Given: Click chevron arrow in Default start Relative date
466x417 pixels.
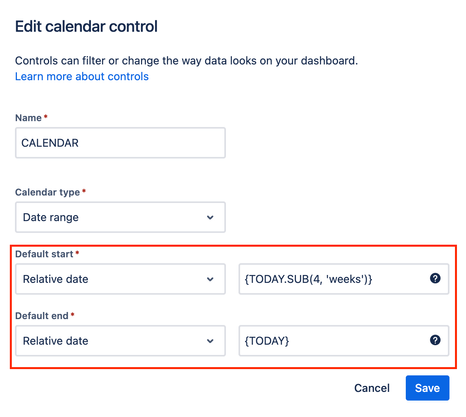Looking at the screenshot, I should tap(210, 279).
